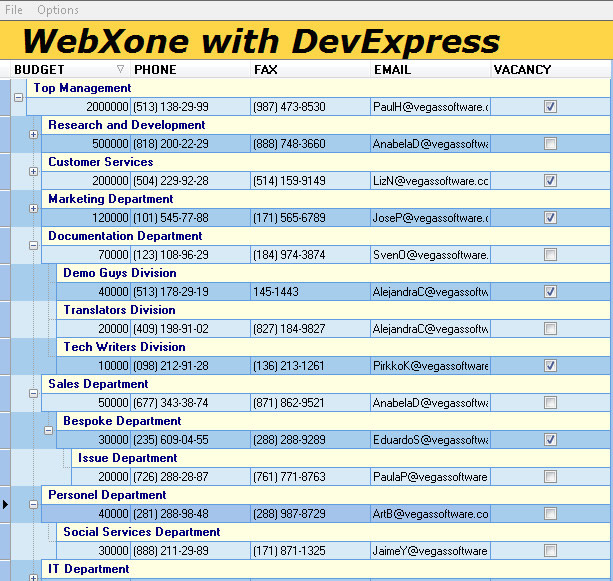The width and height of the screenshot is (613, 581).
Task: Collapse the Documentation Department node
Action: [x=33, y=246]
